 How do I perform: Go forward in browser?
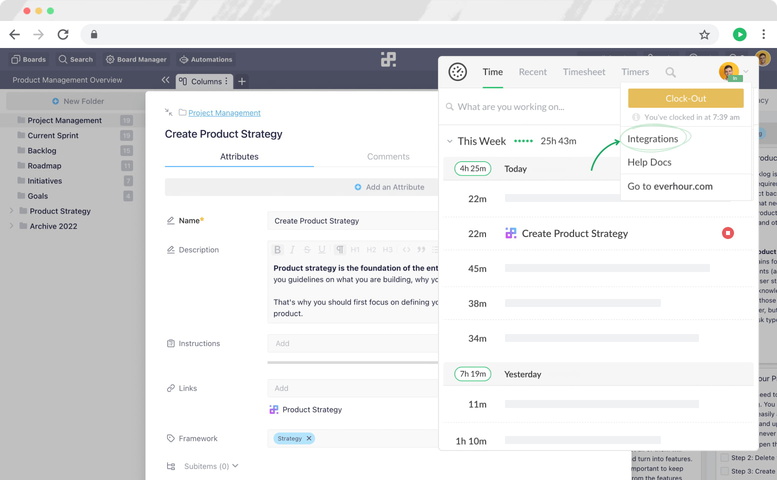pyautogui.click(x=39, y=34)
